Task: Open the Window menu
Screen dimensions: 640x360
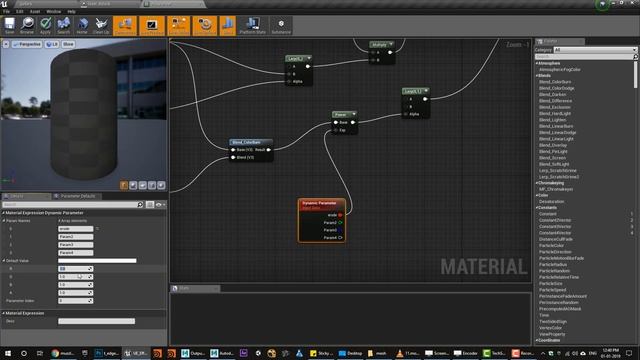Action: coord(53,11)
